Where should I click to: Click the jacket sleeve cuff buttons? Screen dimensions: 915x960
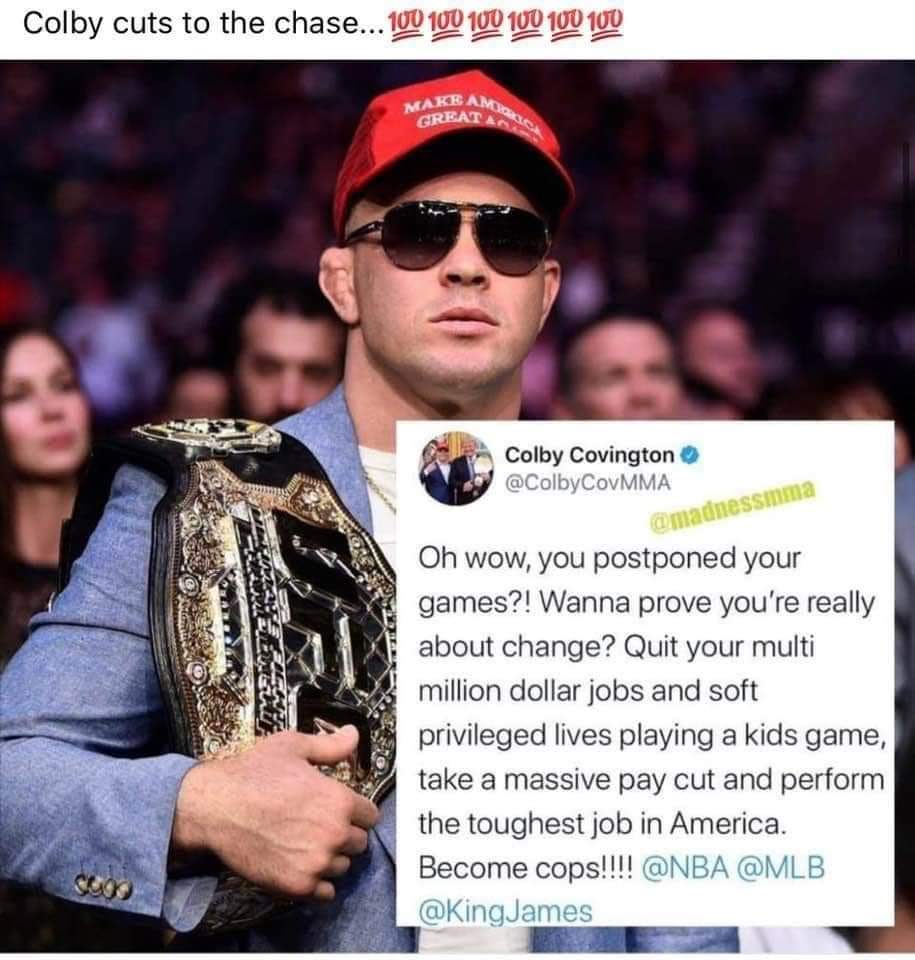click(104, 886)
